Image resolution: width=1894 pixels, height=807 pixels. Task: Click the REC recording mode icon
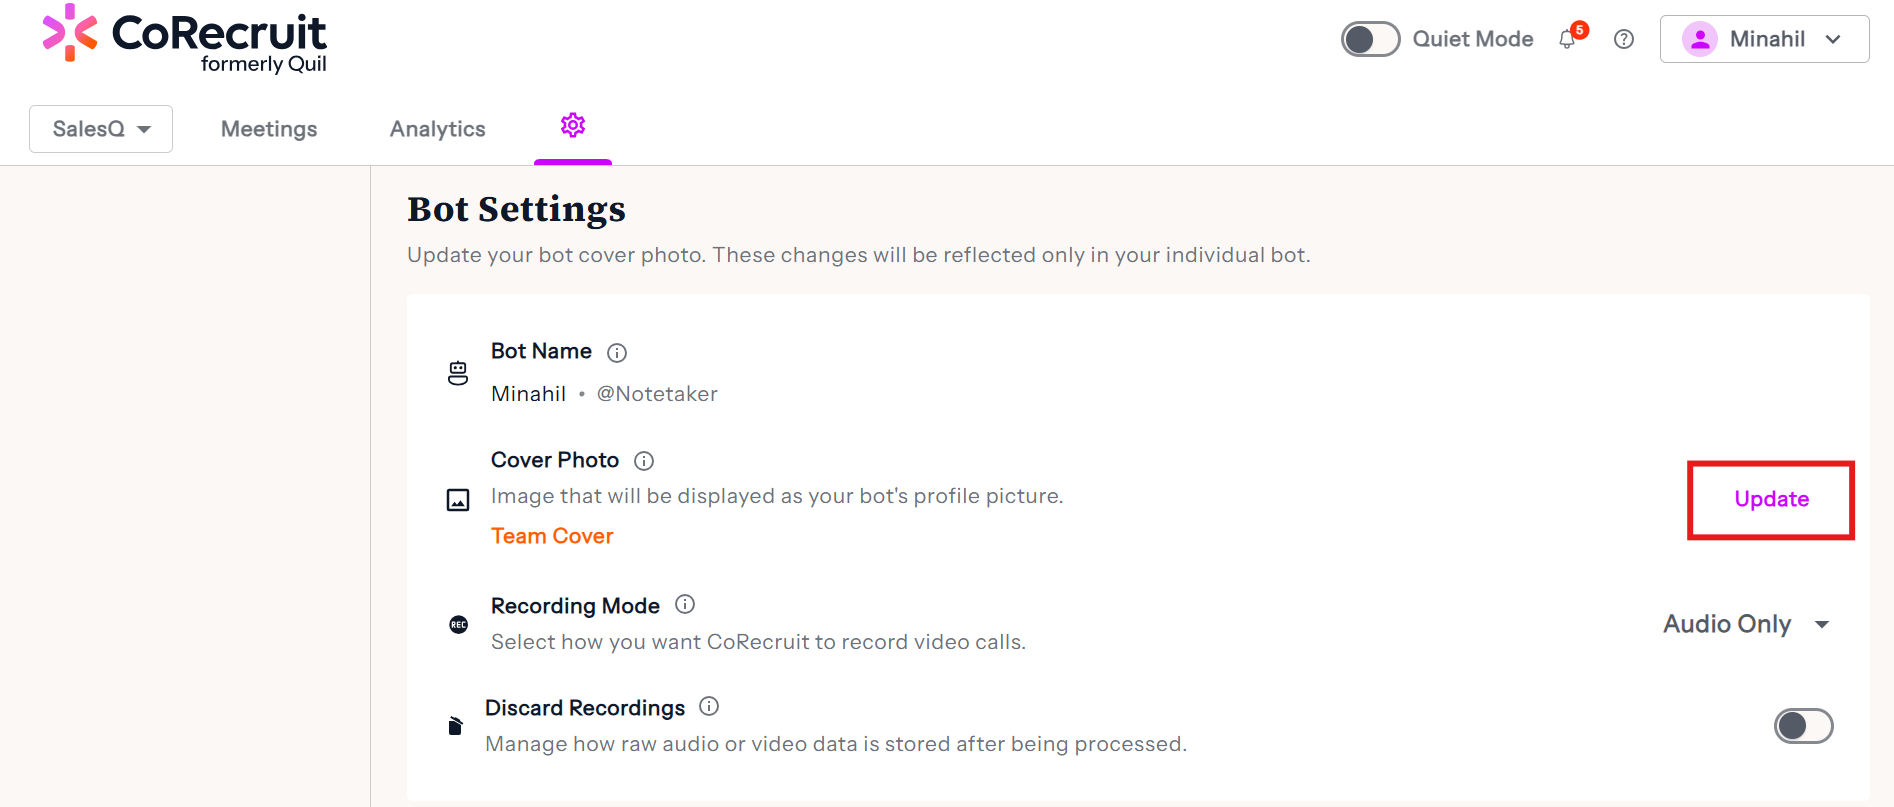(x=458, y=625)
